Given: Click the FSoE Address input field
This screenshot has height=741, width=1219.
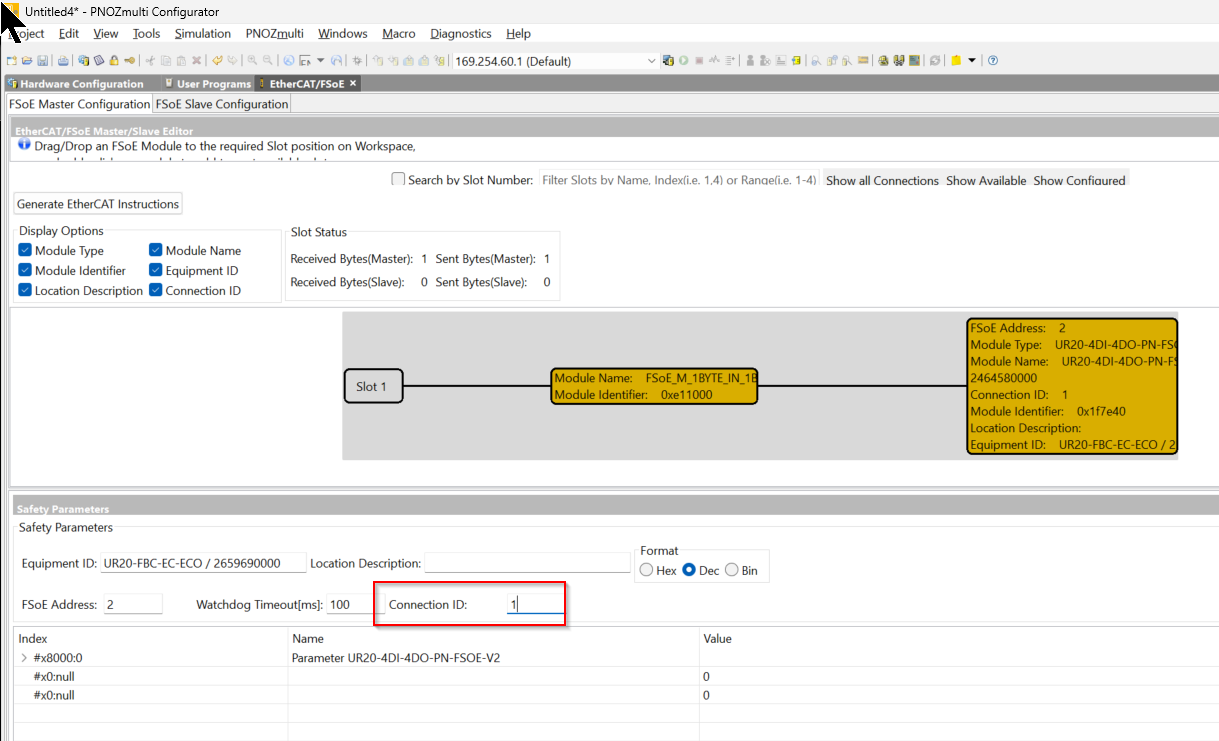Looking at the screenshot, I should click(132, 604).
